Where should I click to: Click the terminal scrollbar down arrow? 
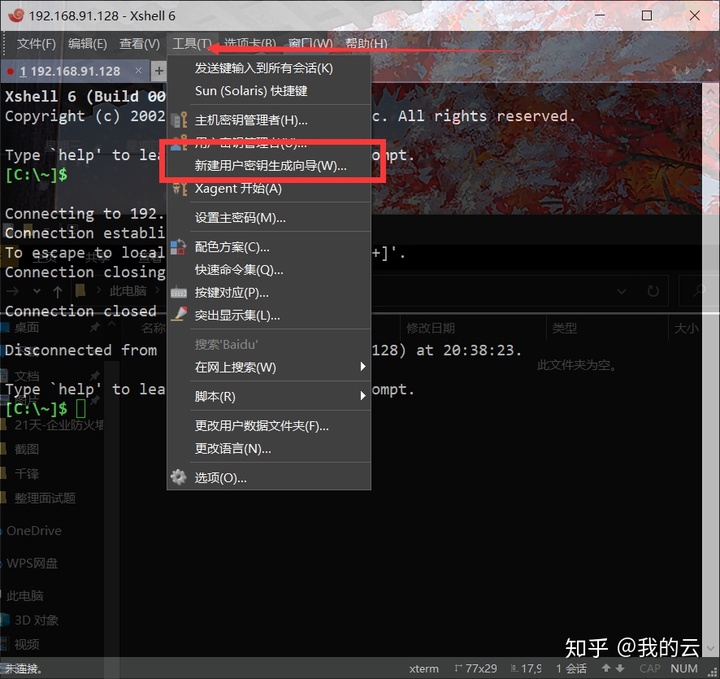point(711,649)
